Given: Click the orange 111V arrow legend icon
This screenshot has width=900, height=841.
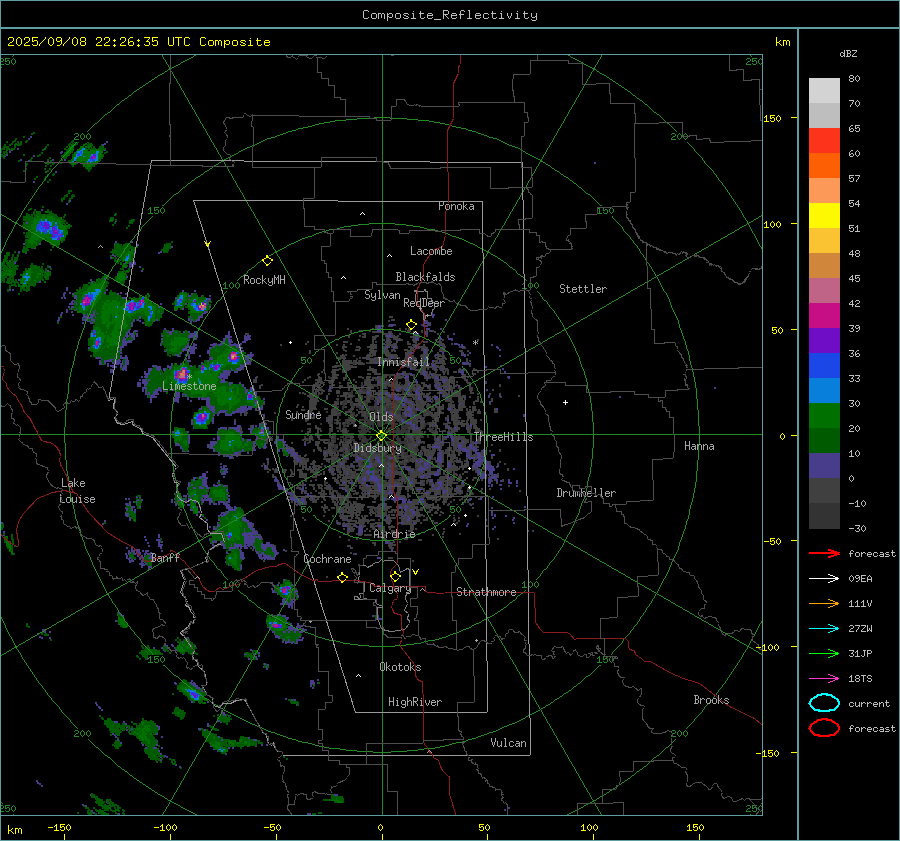Looking at the screenshot, I should pyautogui.click(x=824, y=603).
